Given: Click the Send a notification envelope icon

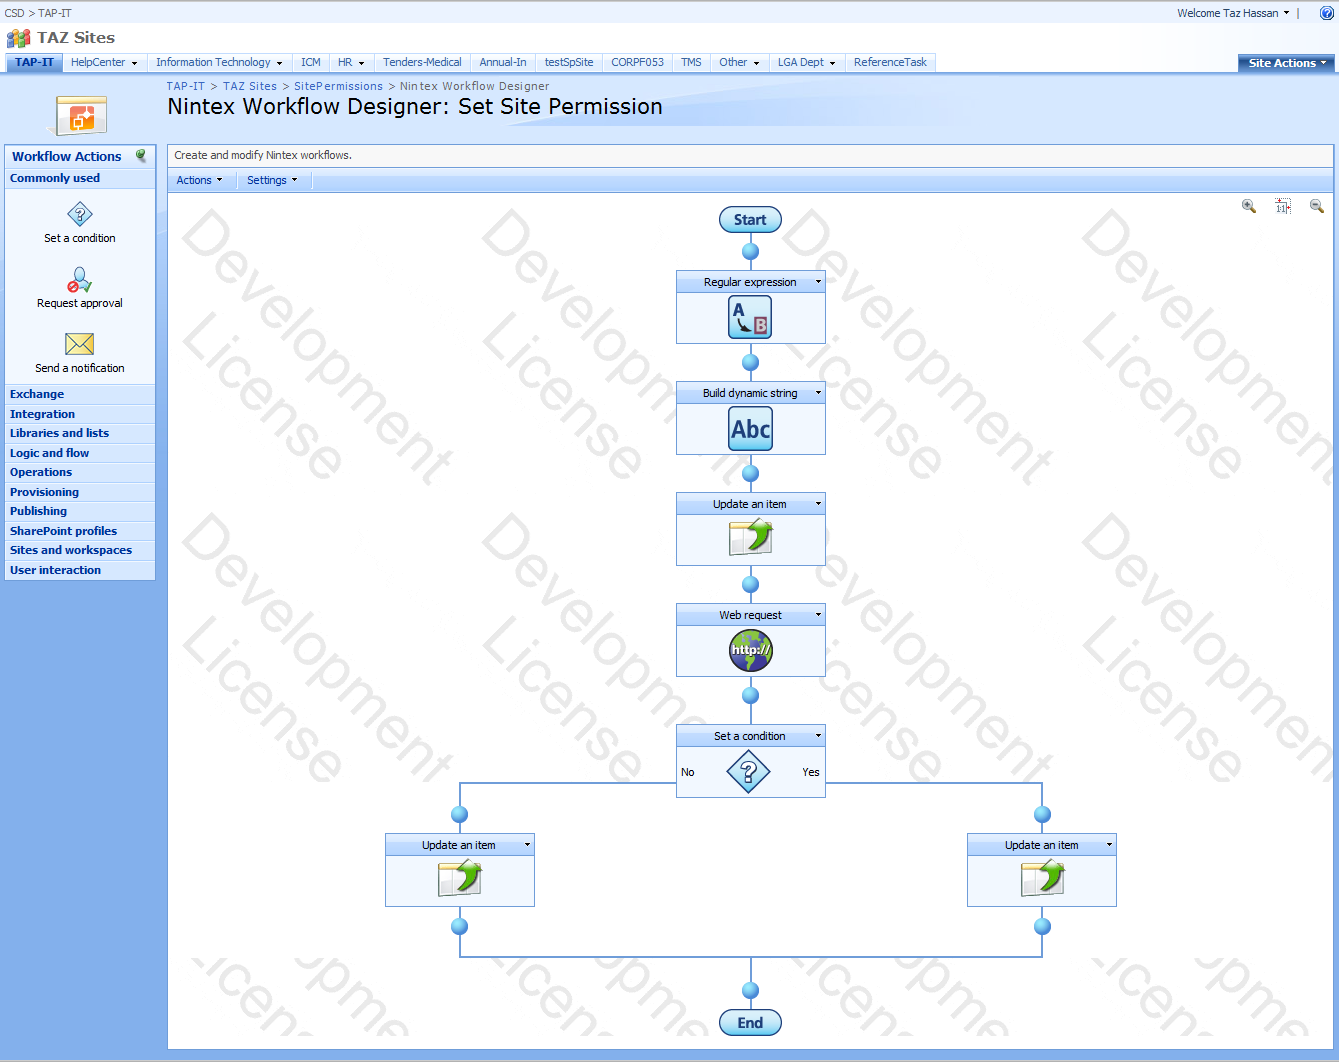Looking at the screenshot, I should 80,344.
